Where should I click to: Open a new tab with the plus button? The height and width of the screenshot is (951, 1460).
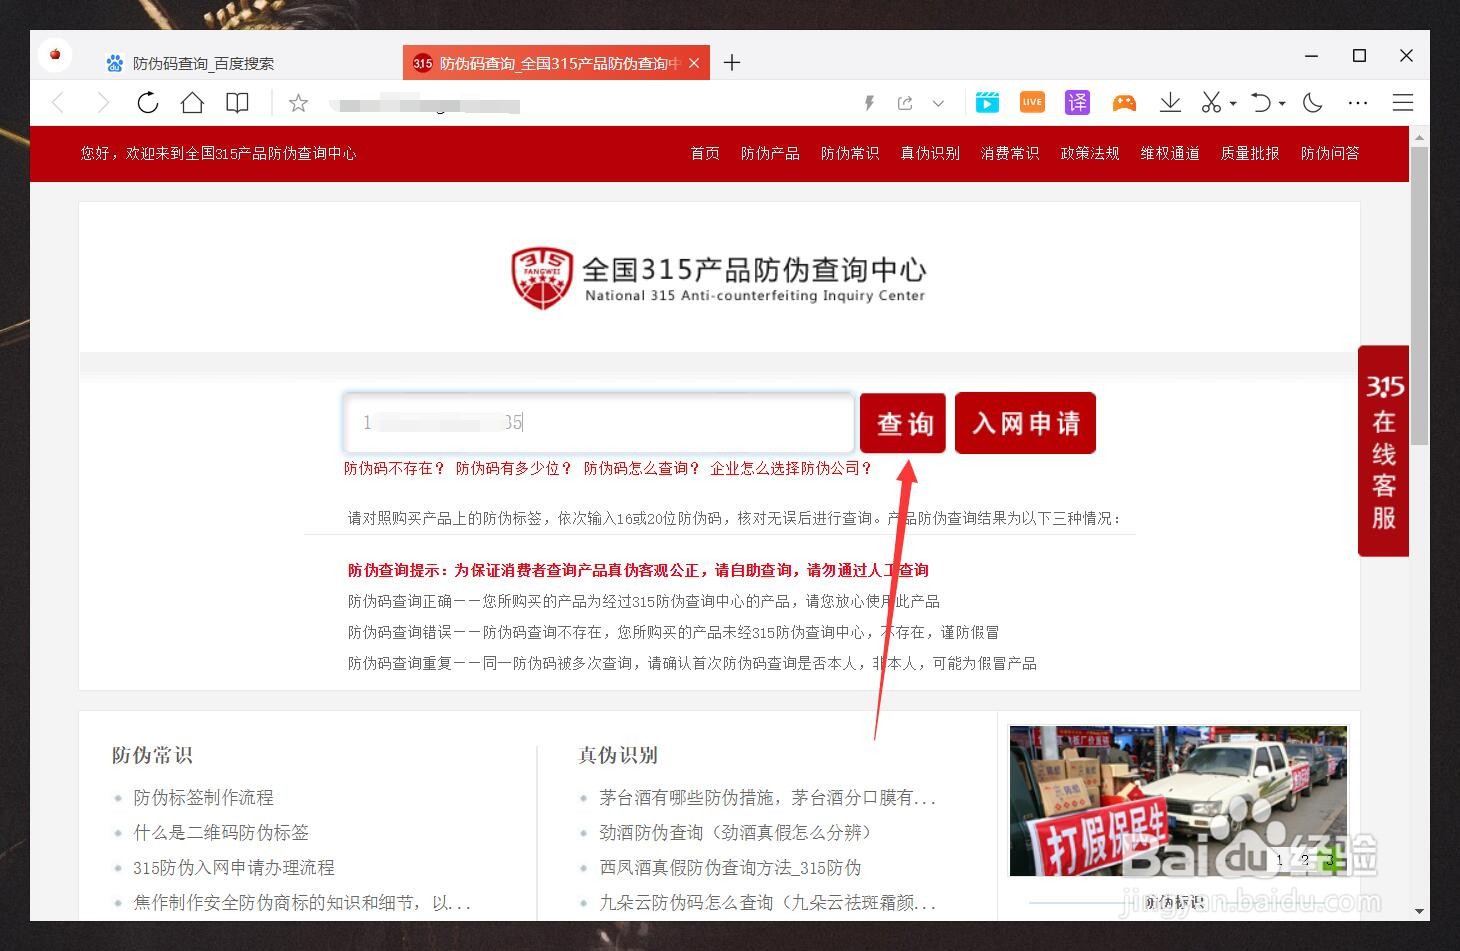pos(732,62)
